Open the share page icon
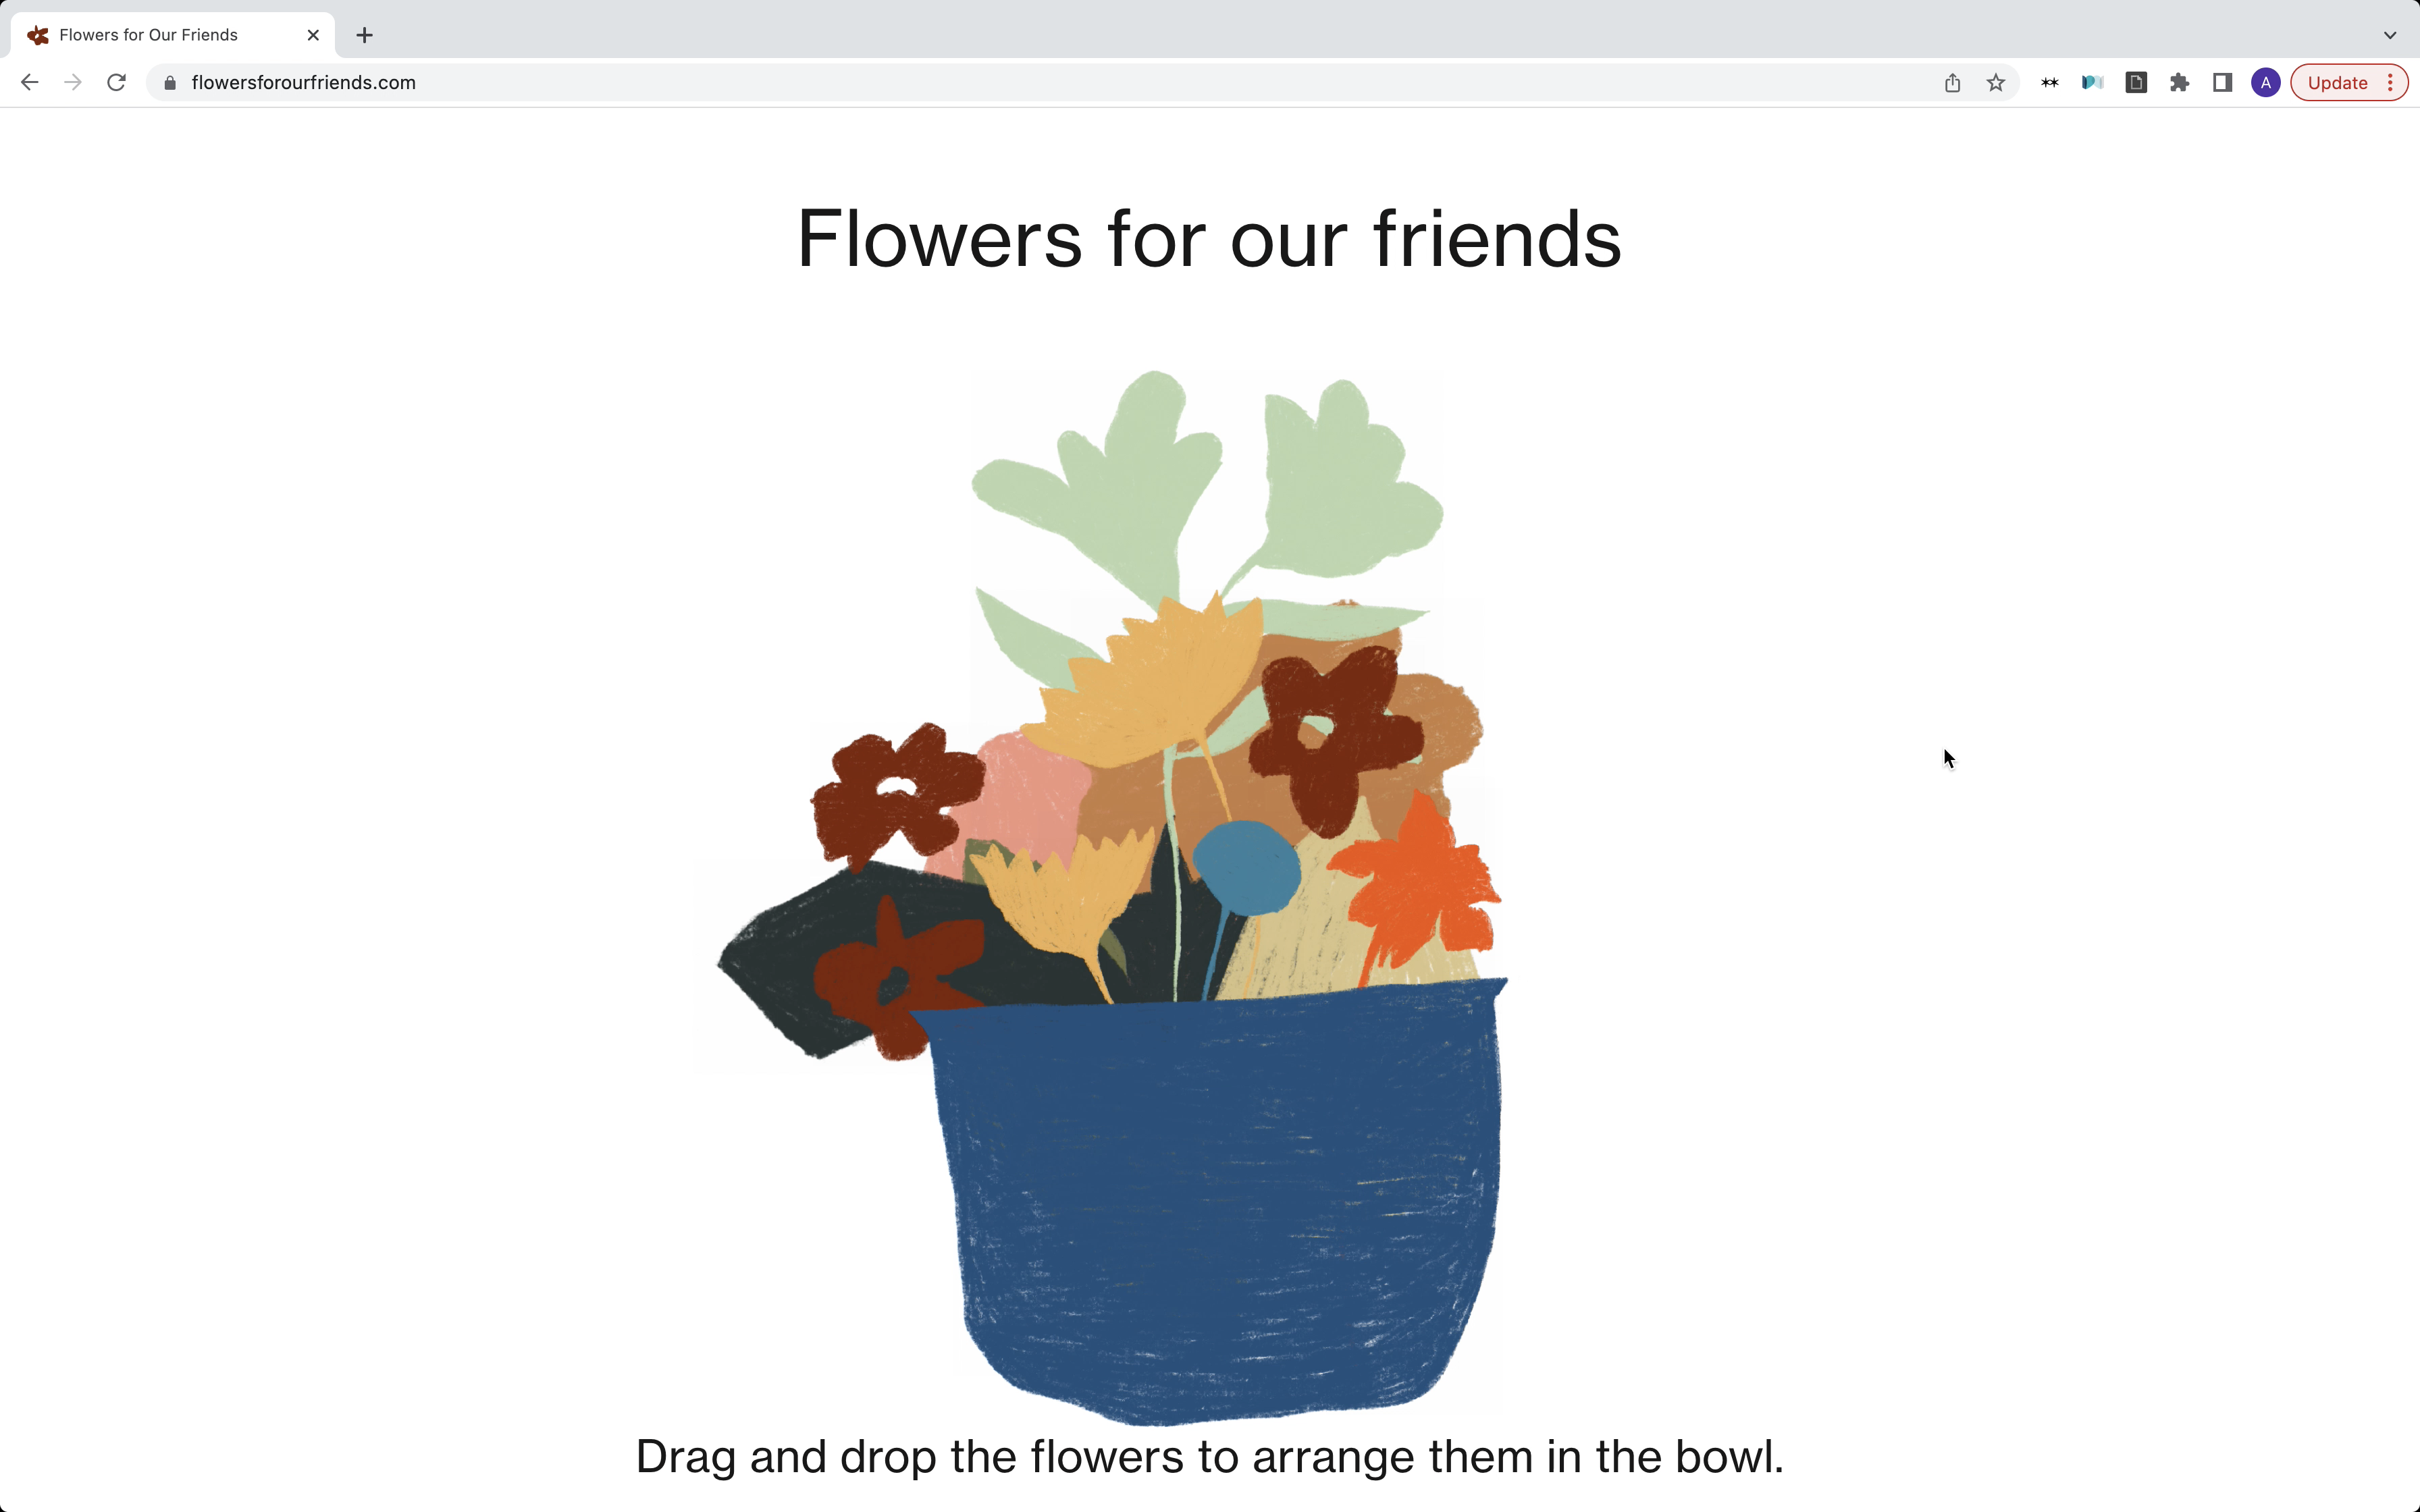 (x=1953, y=83)
